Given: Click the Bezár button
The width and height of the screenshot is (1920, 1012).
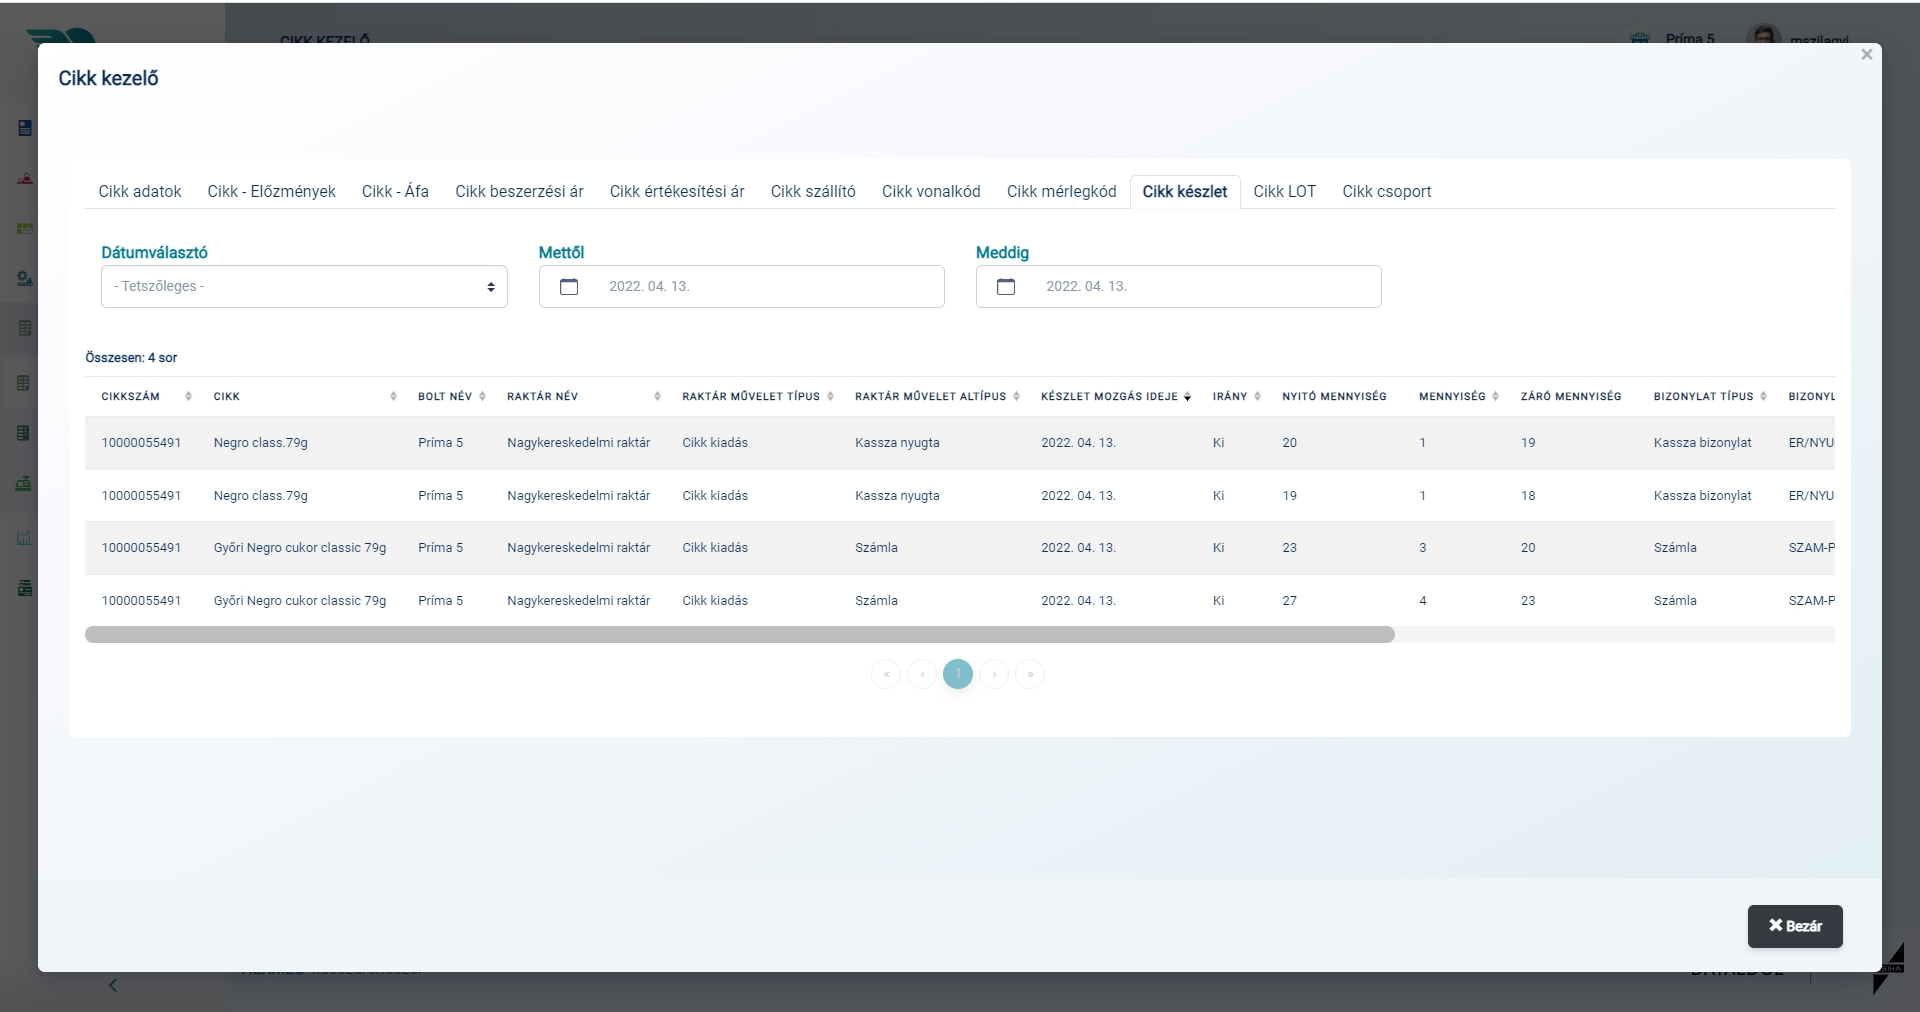Looking at the screenshot, I should tap(1793, 925).
